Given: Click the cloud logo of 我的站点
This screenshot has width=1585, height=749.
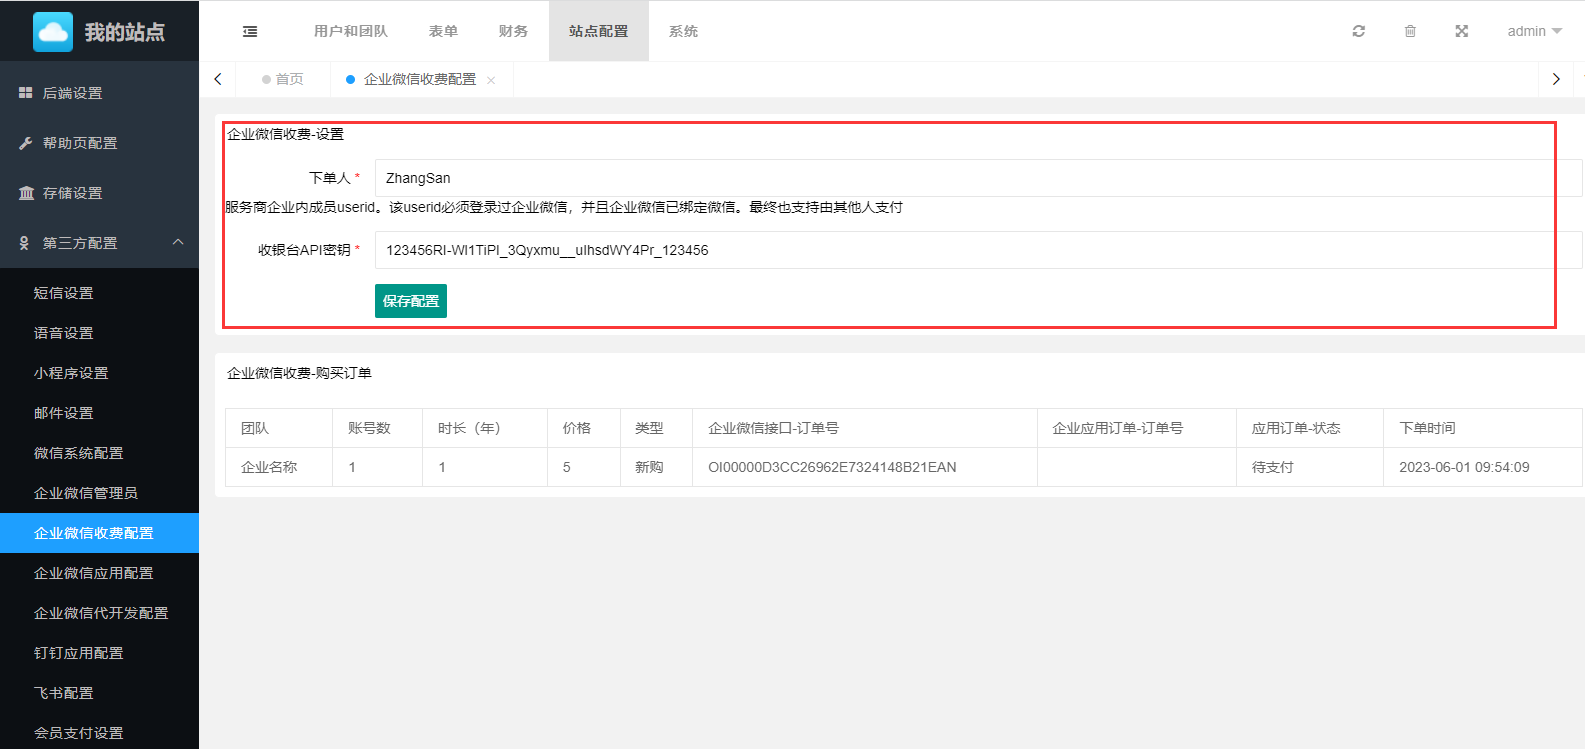Looking at the screenshot, I should (x=53, y=32).
